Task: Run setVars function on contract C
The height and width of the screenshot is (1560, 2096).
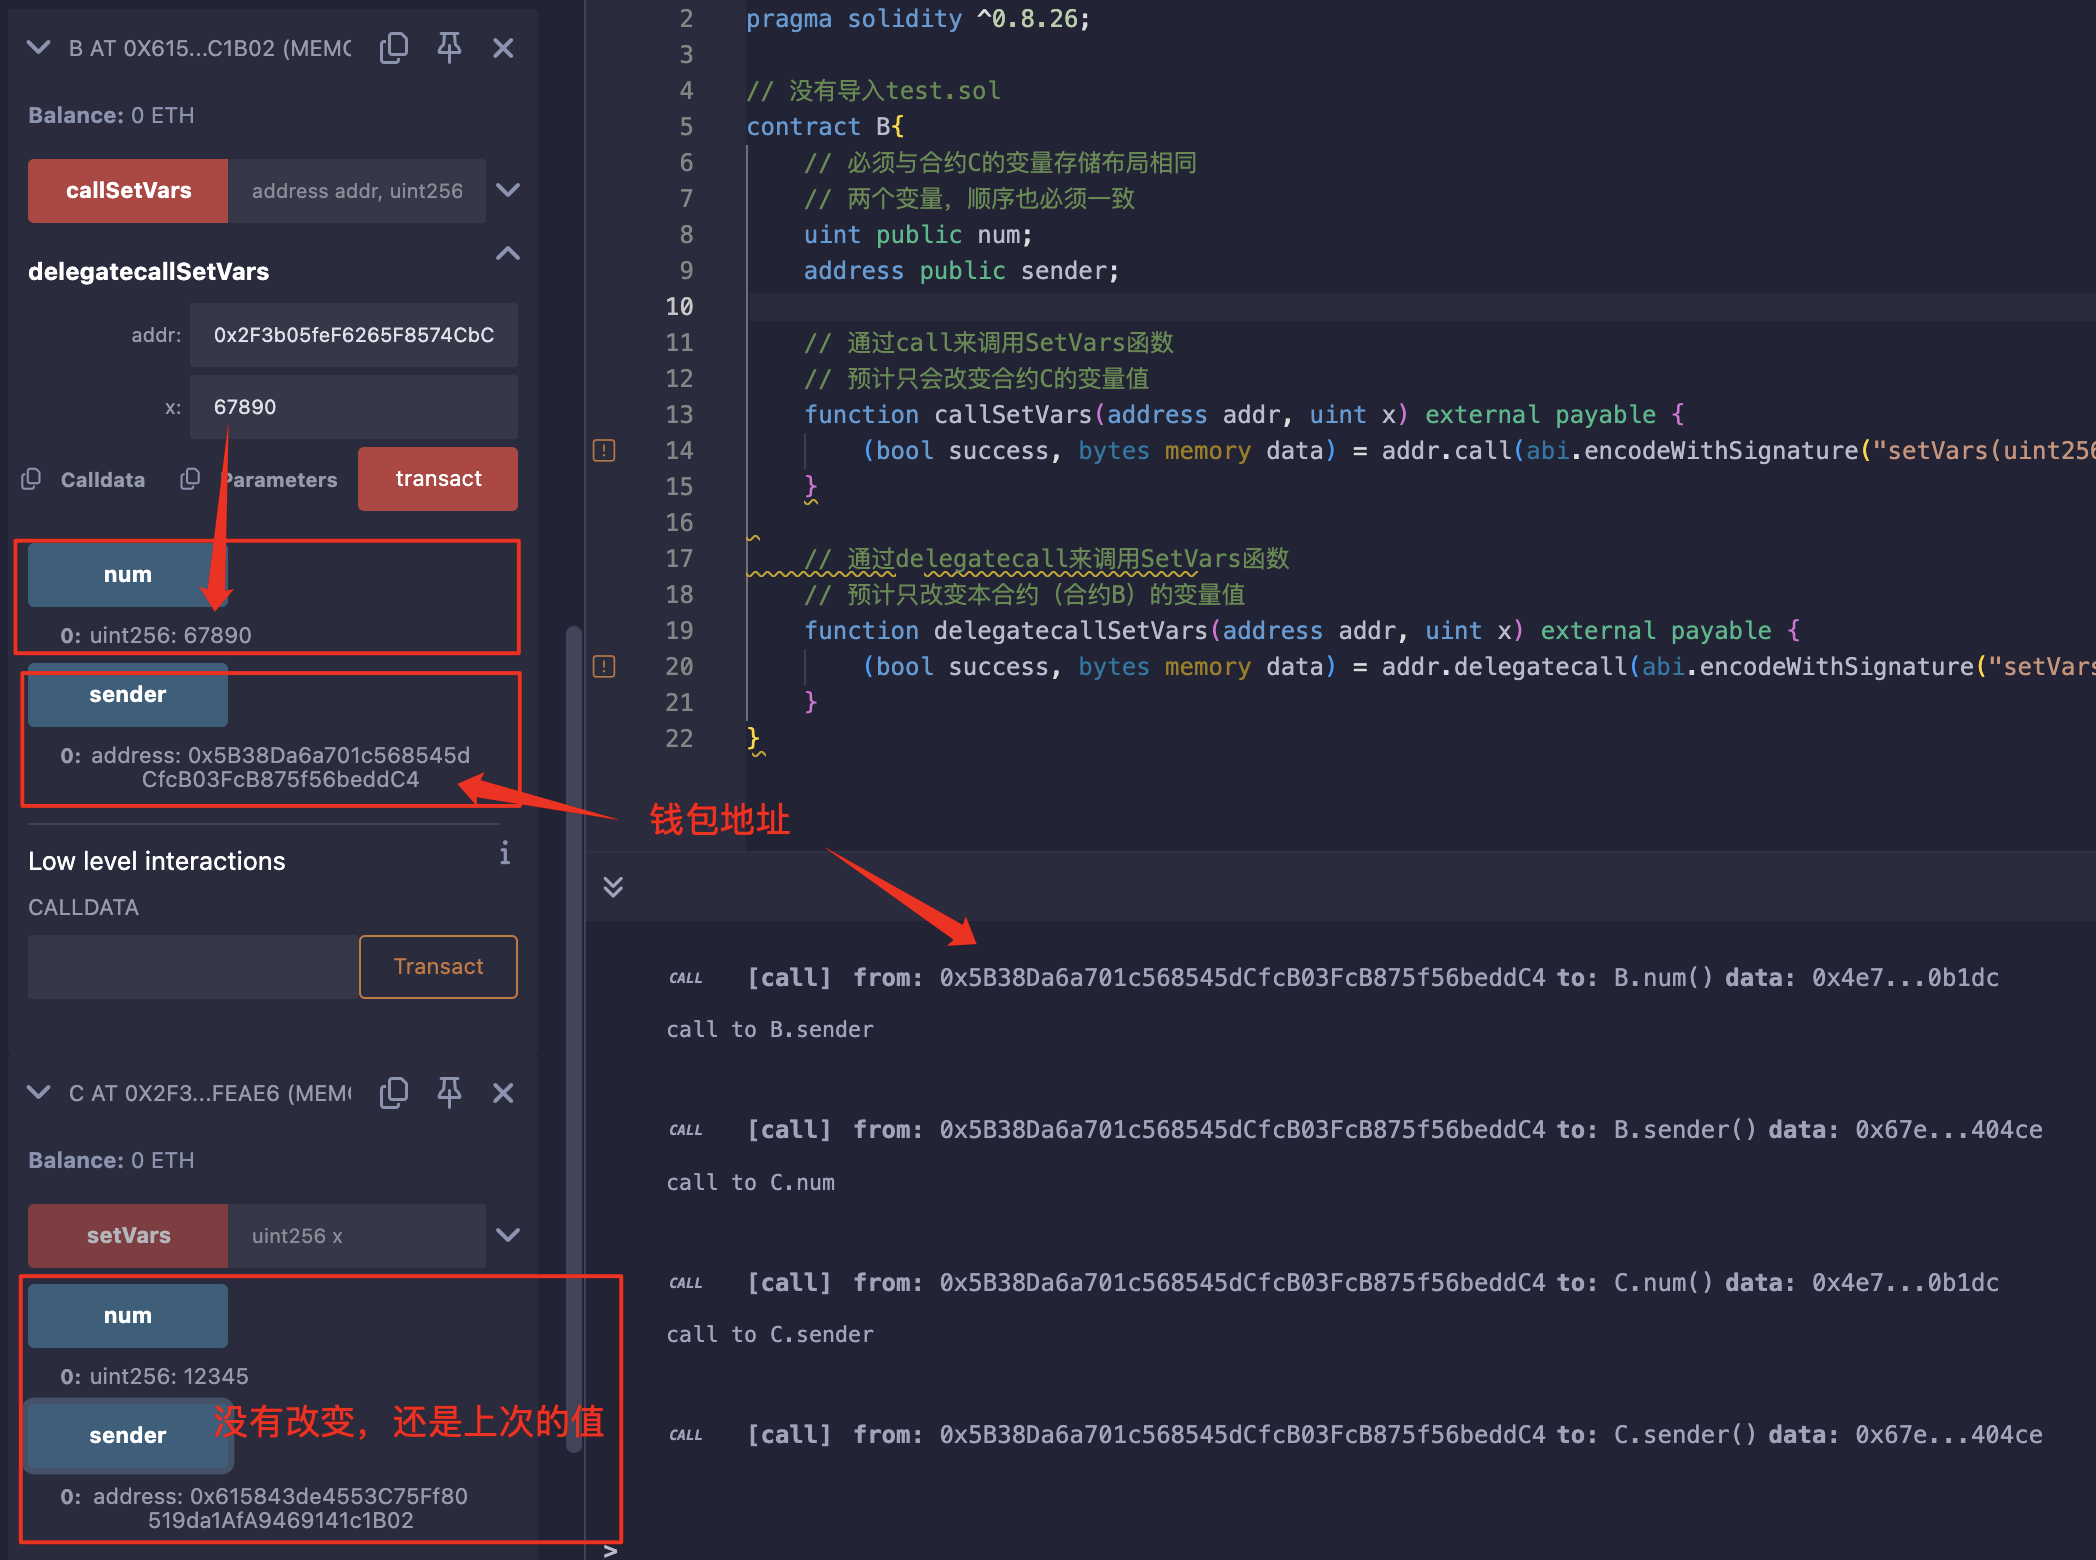Action: [128, 1236]
